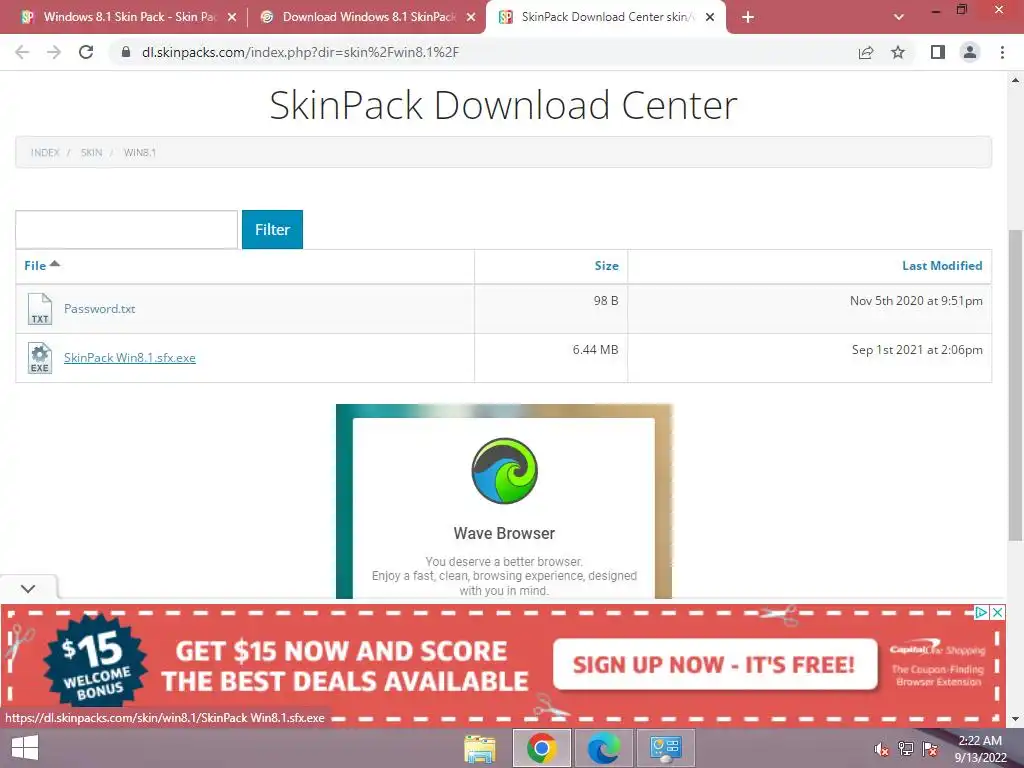Close the SkinPack Download Center tab
The image size is (1024, 768).
tap(710, 18)
